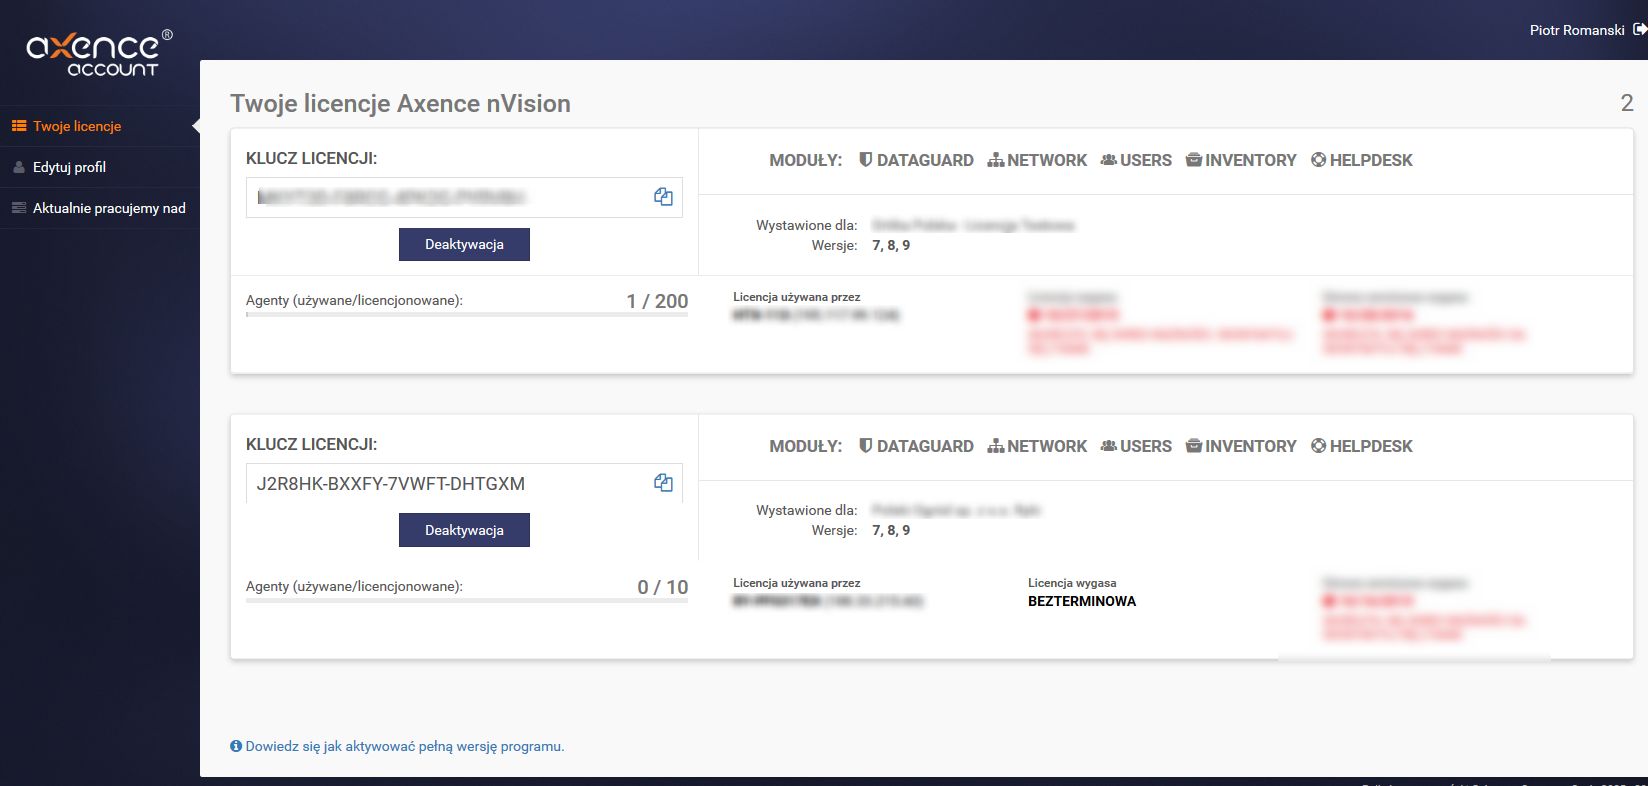Screen dimensions: 1648x786
Task: Click Licencja wygasa label in second license
Action: [x=1072, y=583]
